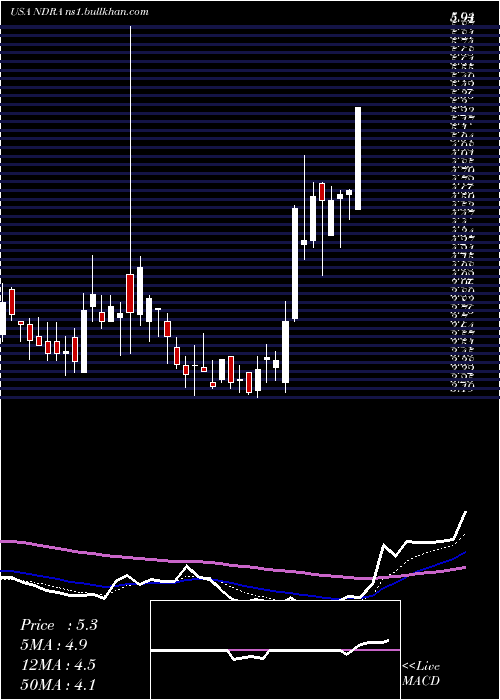Viewport: 500px width, 700px height.
Task: Click the '<<Live MACD' label
Action: (421, 674)
